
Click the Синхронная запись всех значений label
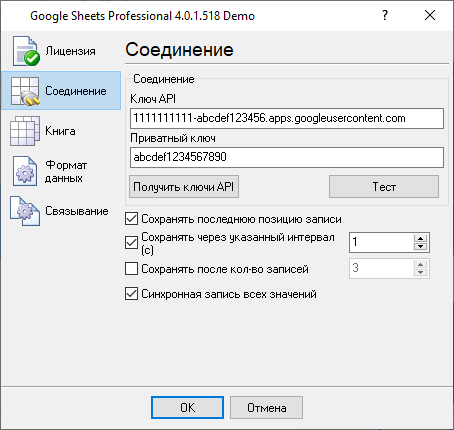229,294
